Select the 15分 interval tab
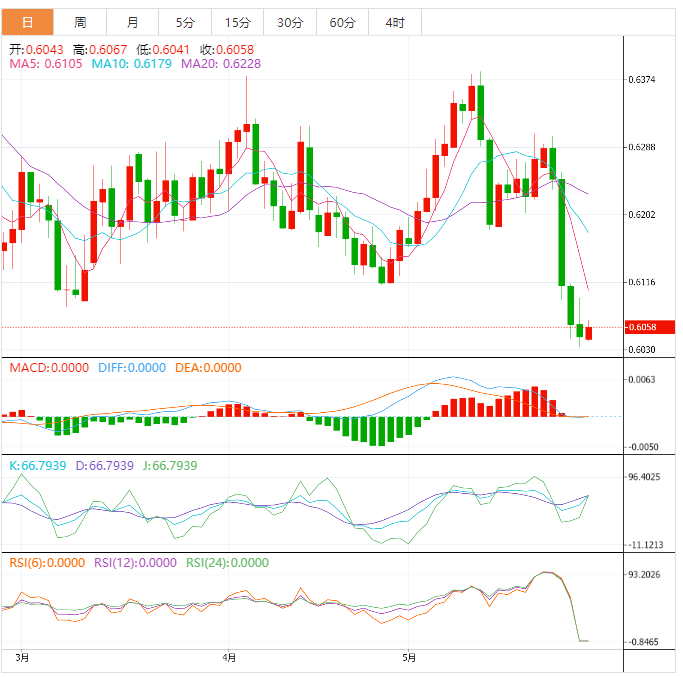The image size is (683, 678). coord(238,22)
